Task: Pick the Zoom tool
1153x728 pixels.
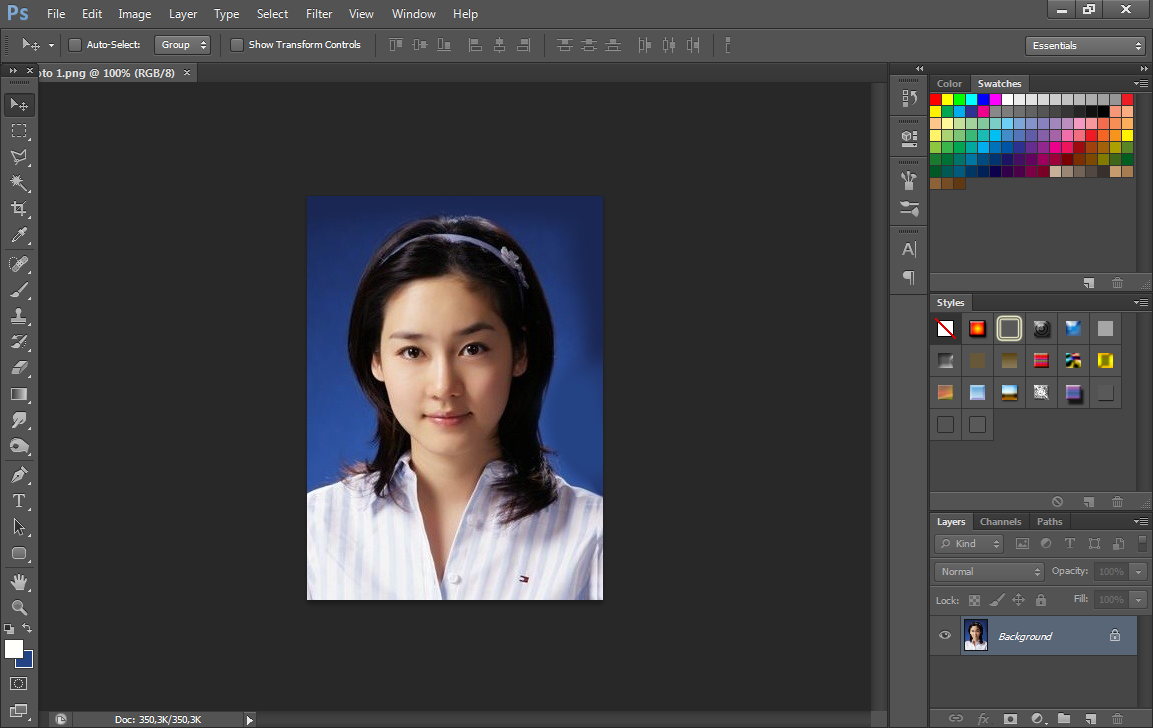Action: coord(19,607)
